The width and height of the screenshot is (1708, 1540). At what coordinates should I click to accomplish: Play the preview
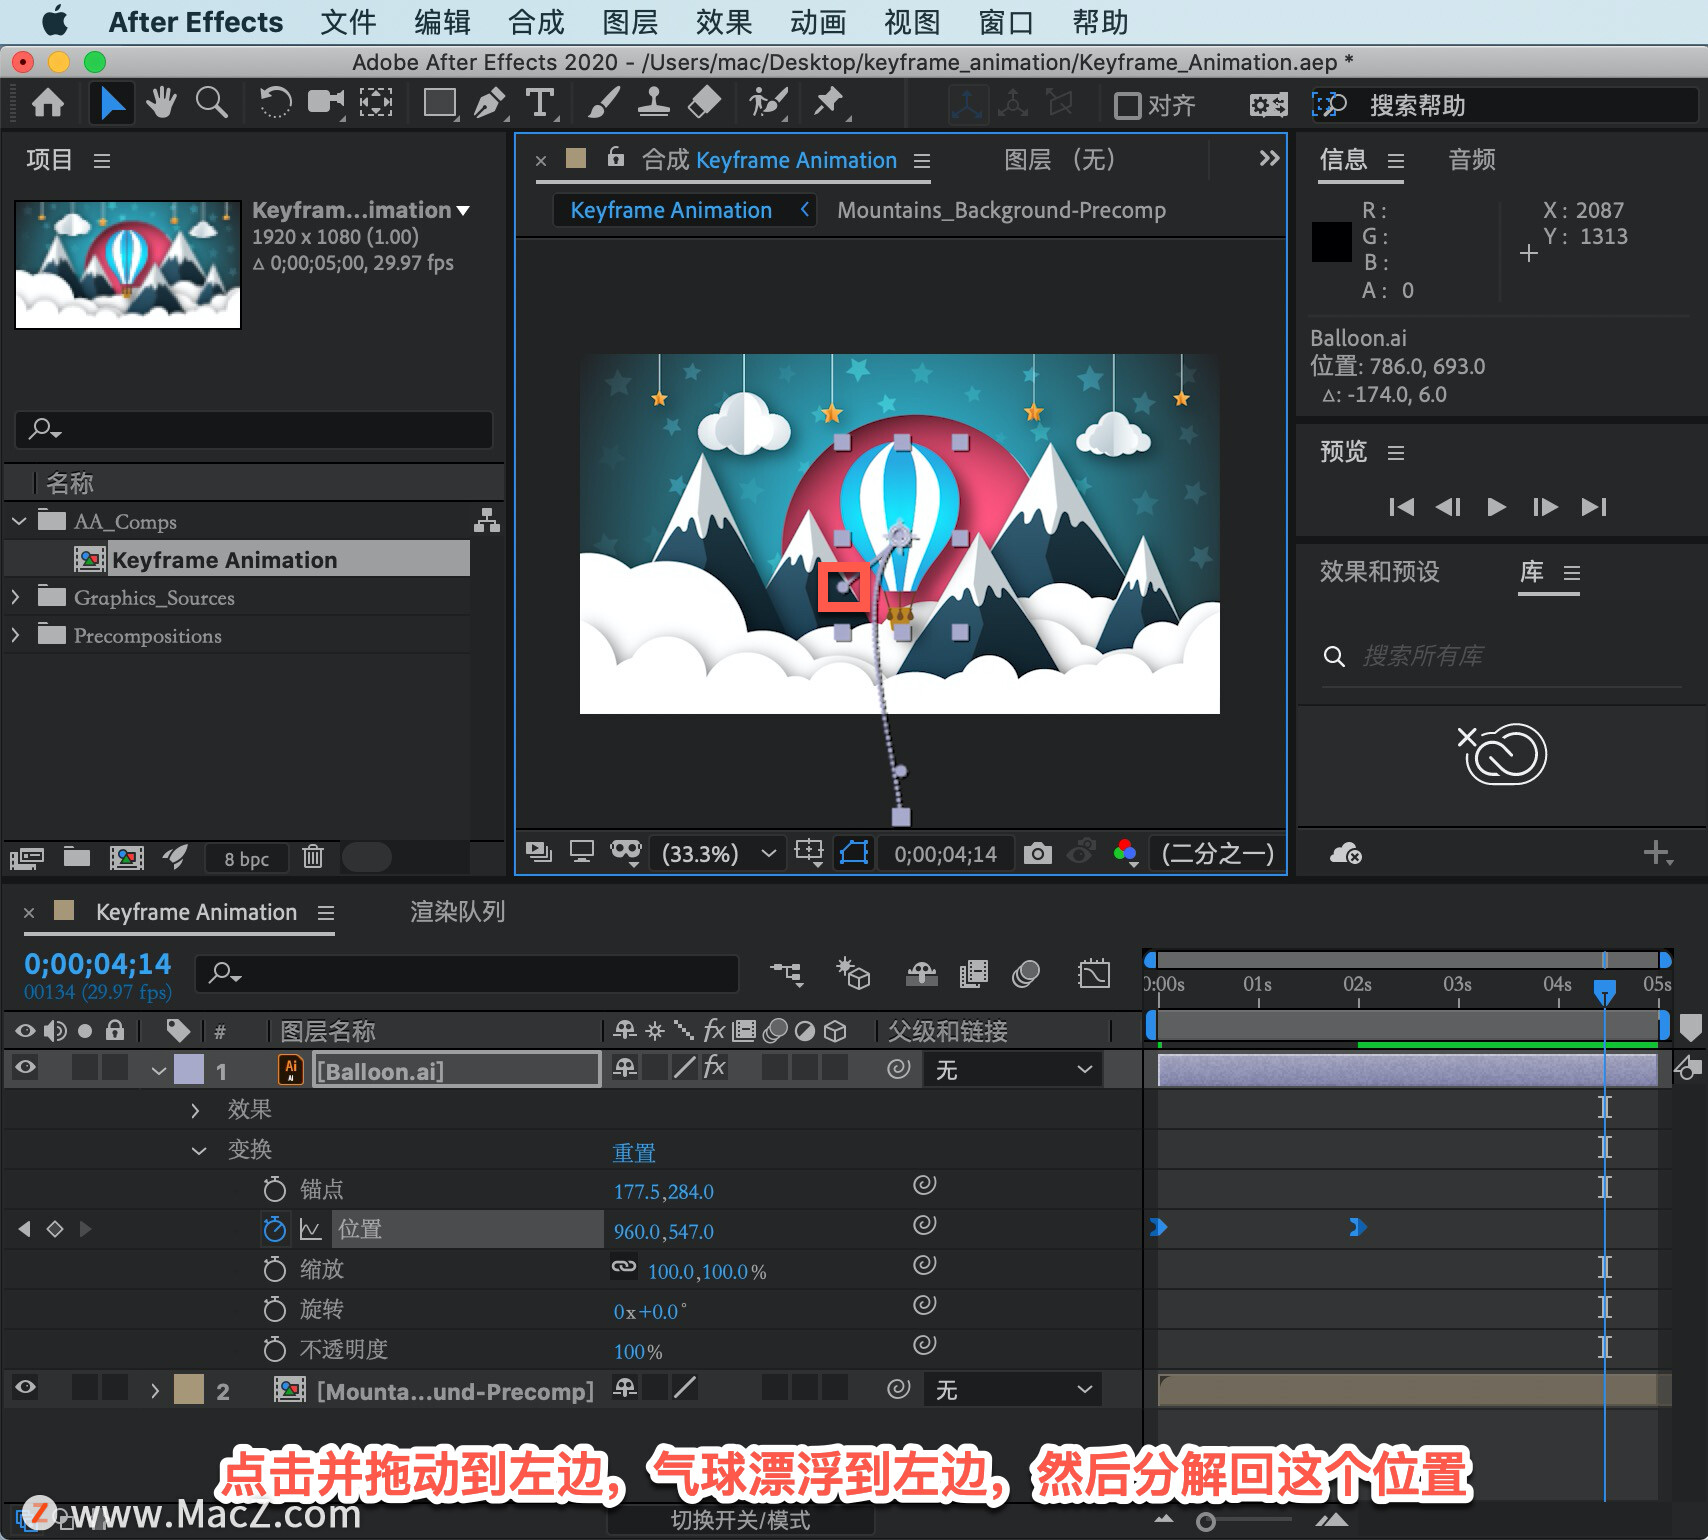point(1496,507)
